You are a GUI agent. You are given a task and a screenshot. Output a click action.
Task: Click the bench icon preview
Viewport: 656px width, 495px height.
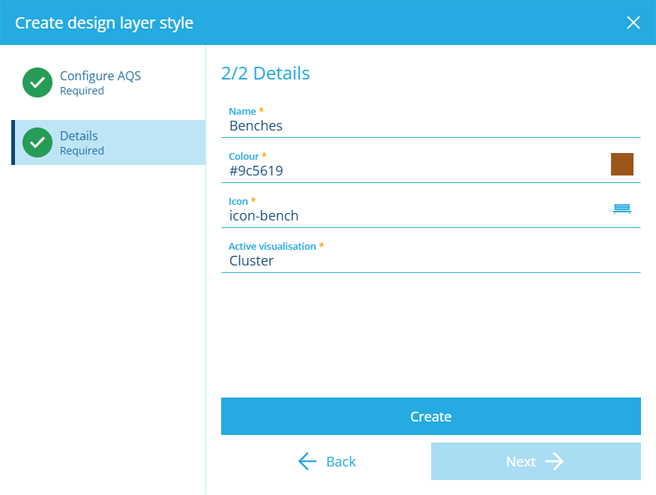622,209
